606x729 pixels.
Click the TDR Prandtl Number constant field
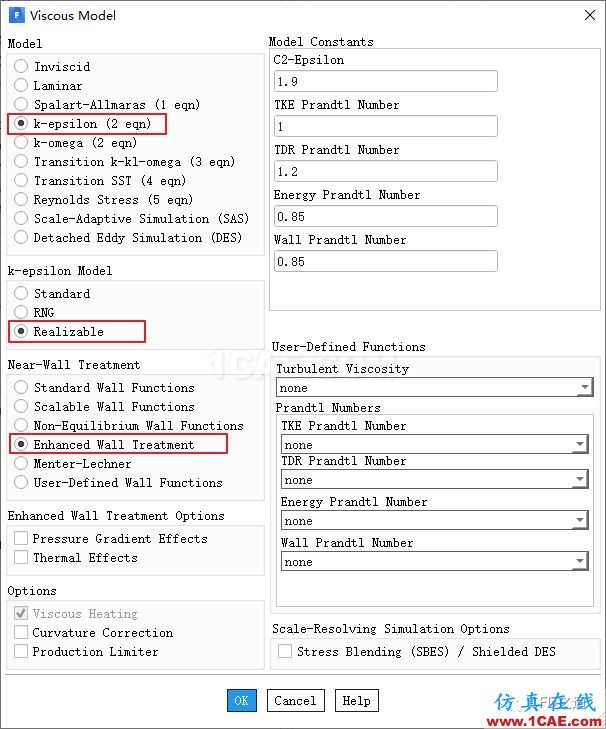click(386, 171)
